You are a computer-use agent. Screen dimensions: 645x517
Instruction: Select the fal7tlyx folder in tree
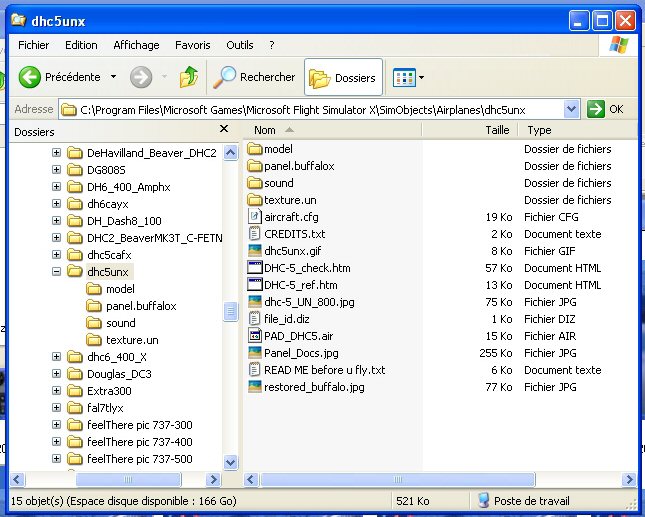pyautogui.click(x=105, y=408)
